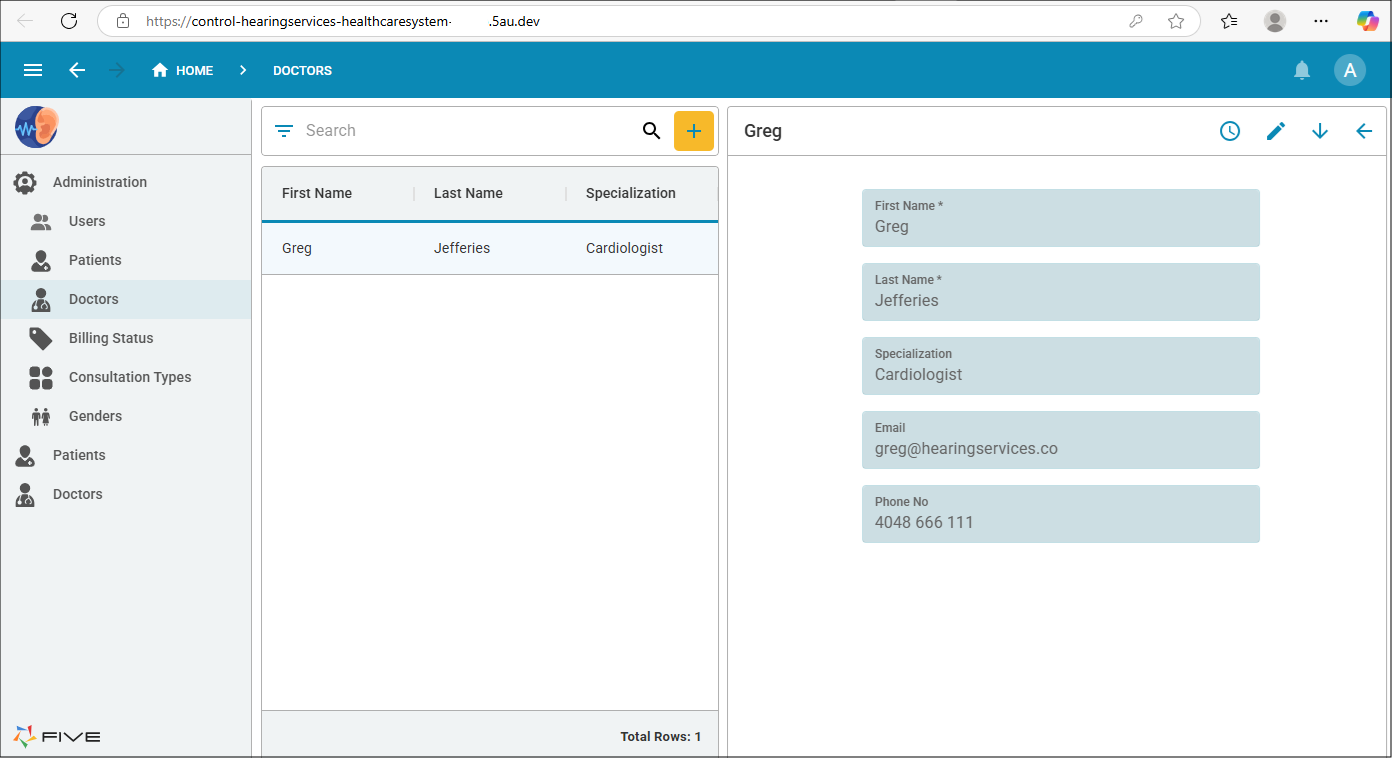Screen dimensions: 1392x758
Task: Open the browser settings ellipsis menu
Action: (x=1321, y=21)
